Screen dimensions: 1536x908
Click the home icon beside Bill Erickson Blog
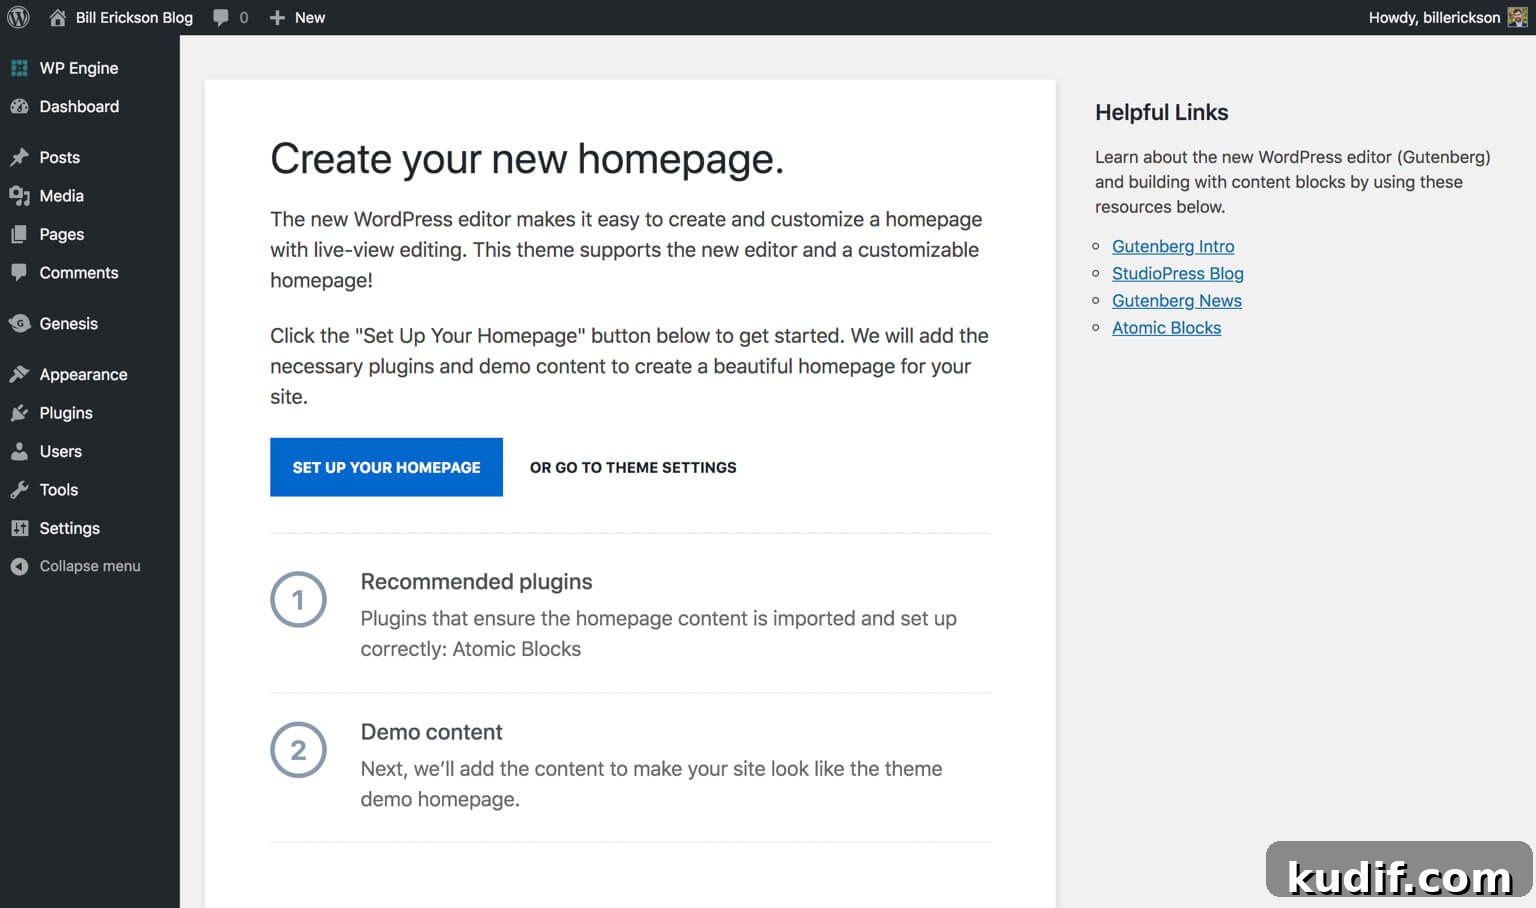pyautogui.click(x=58, y=17)
